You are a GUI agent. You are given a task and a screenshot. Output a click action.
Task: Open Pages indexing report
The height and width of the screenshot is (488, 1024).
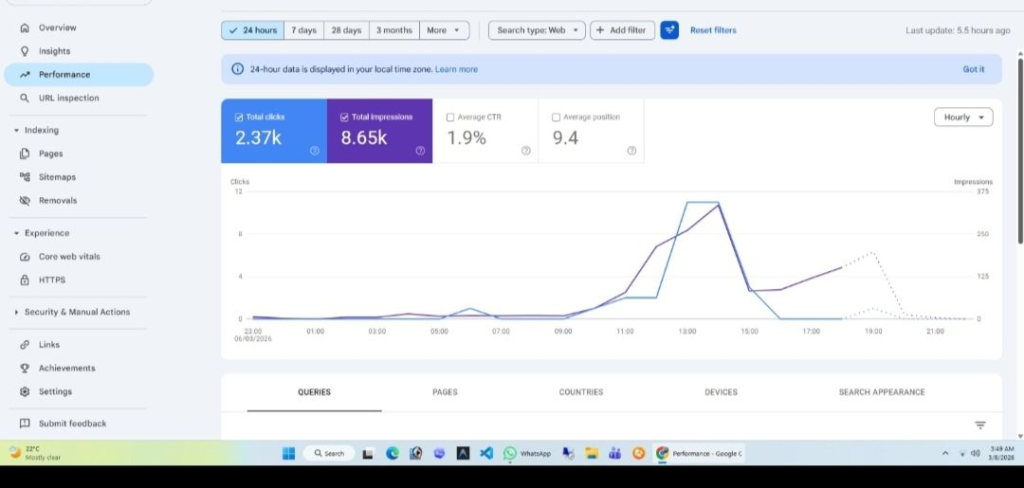click(x=50, y=154)
